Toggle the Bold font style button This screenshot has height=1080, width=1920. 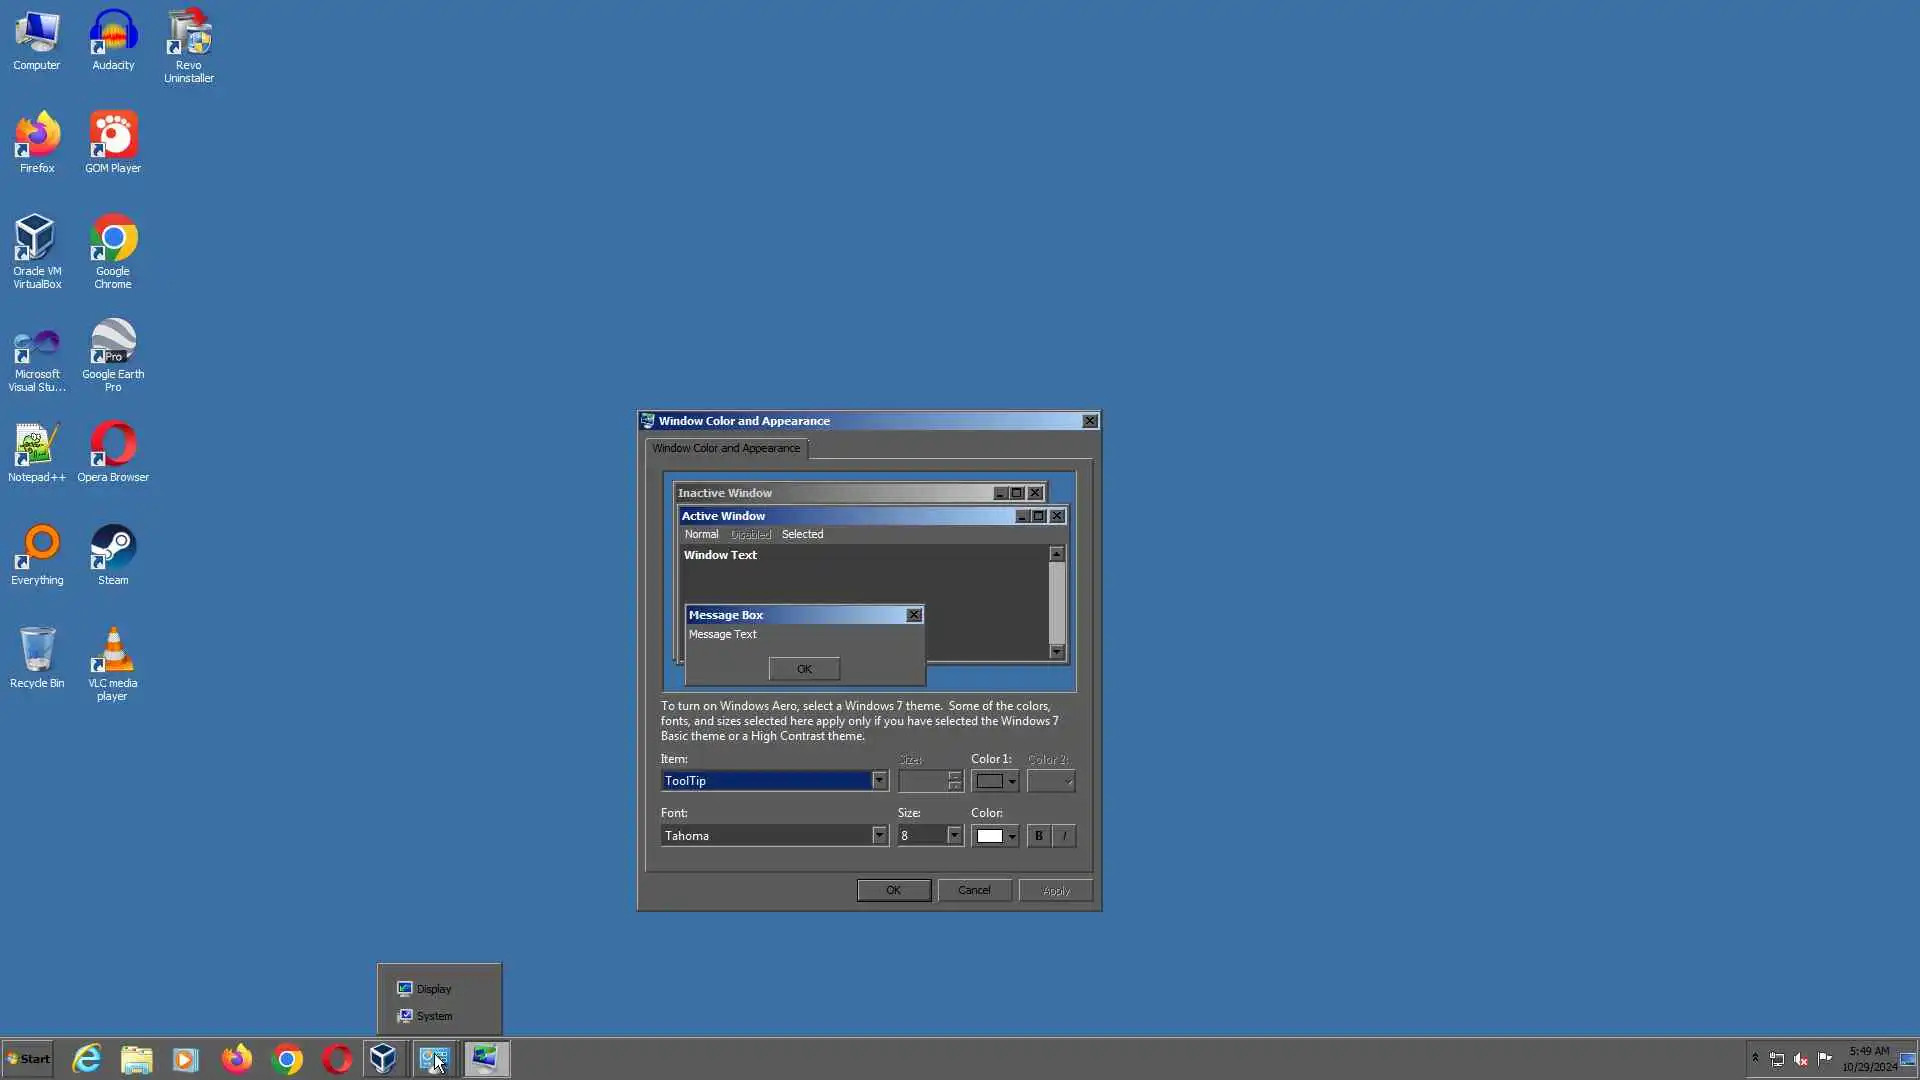click(x=1038, y=836)
